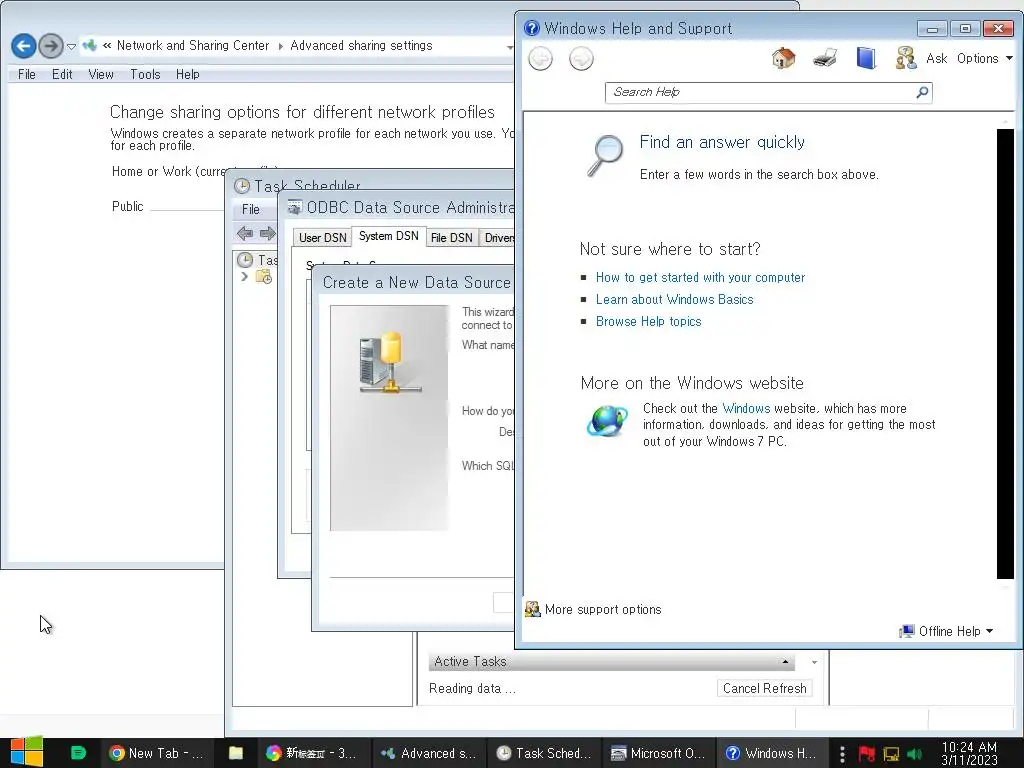Open the clock showing 10:24 AM
This screenshot has height=768, width=1024.
tap(969, 754)
